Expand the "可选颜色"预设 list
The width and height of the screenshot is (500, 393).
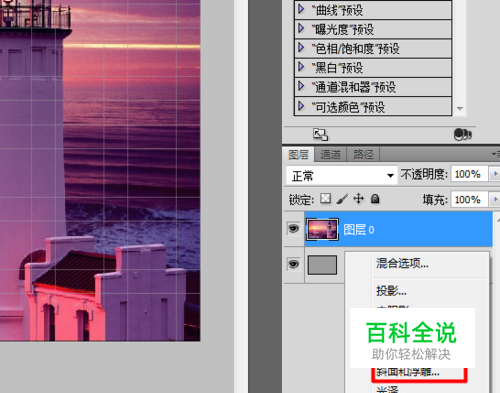[x=301, y=106]
